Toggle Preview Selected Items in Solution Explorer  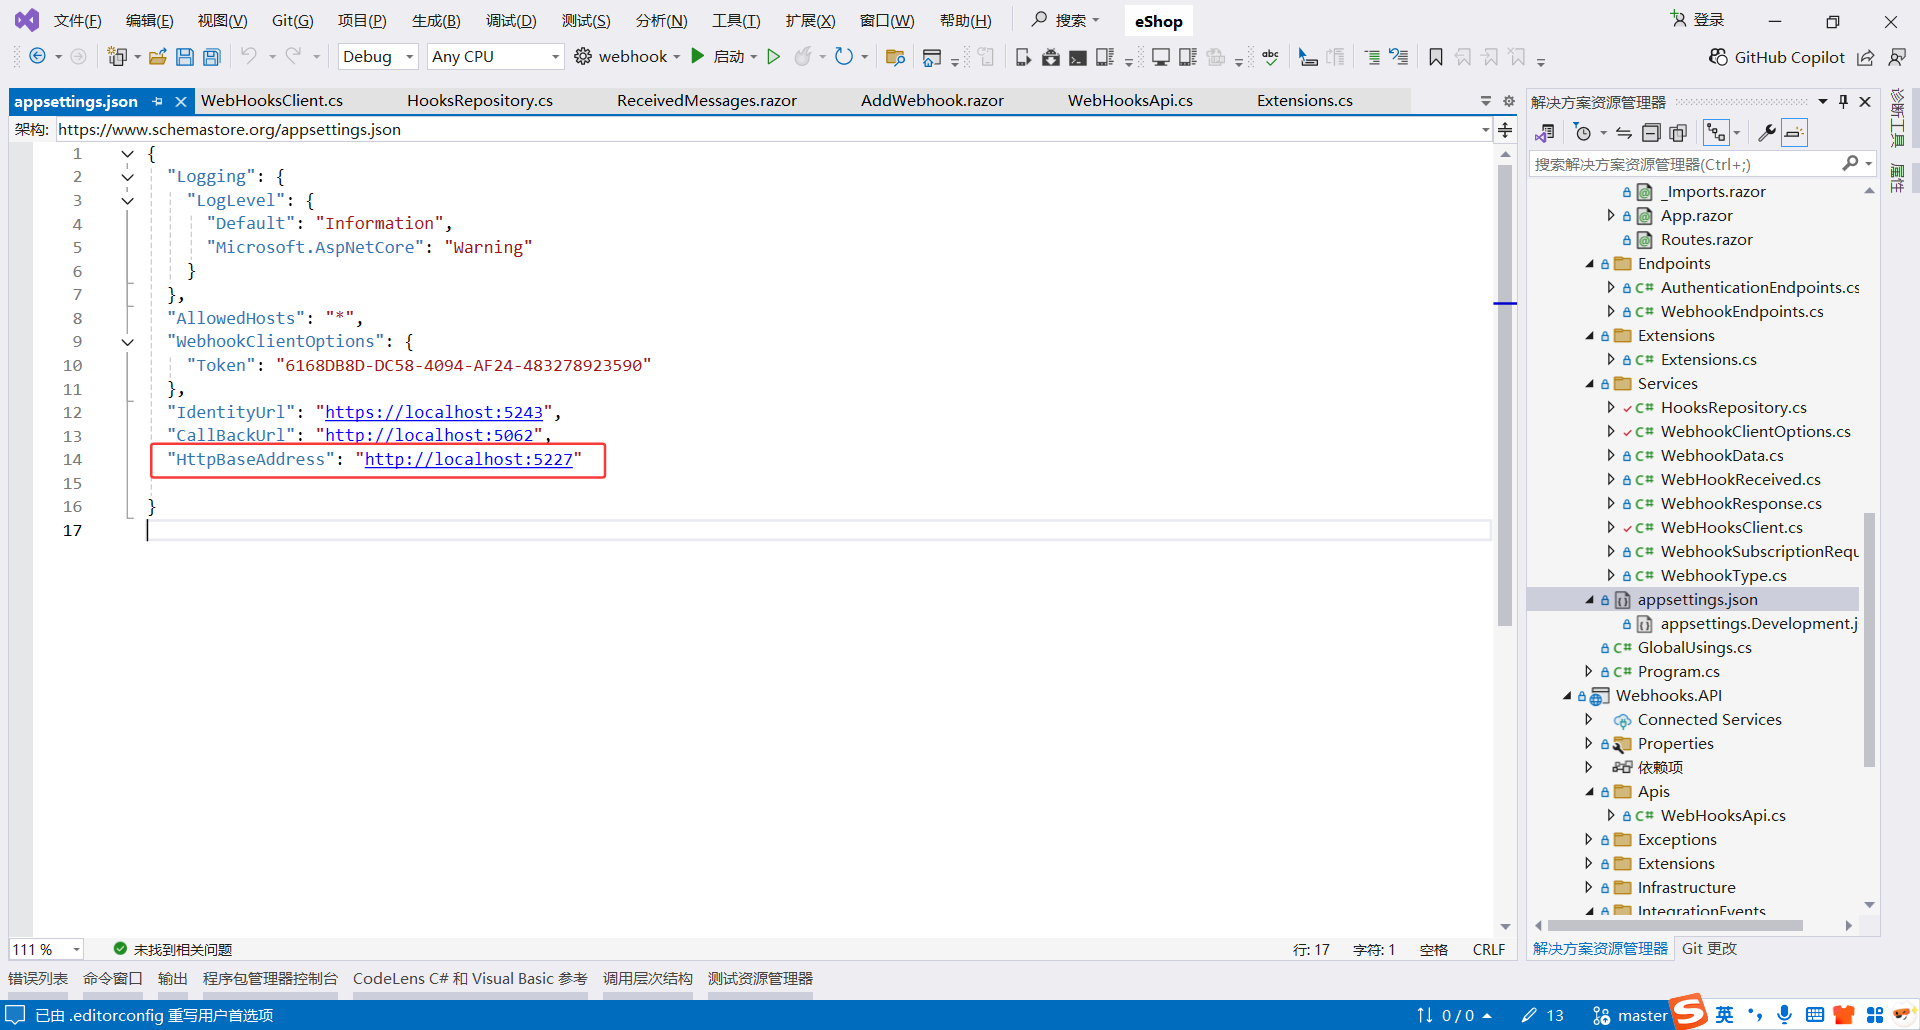1795,132
